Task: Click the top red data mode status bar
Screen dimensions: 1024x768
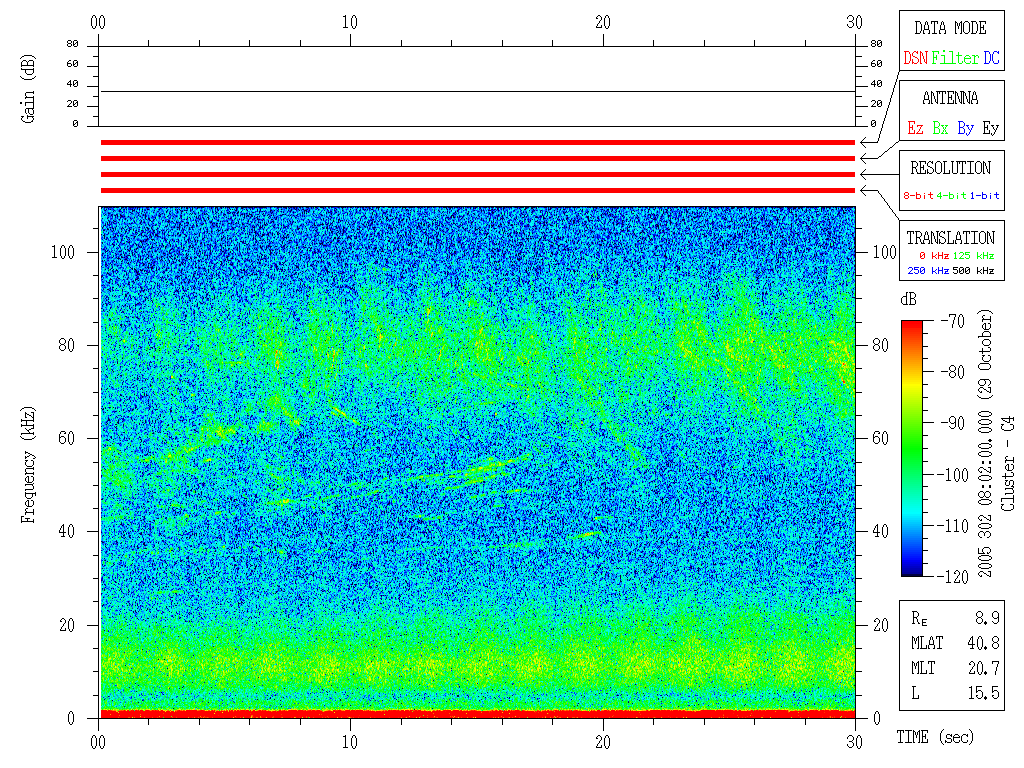Action: pos(478,142)
